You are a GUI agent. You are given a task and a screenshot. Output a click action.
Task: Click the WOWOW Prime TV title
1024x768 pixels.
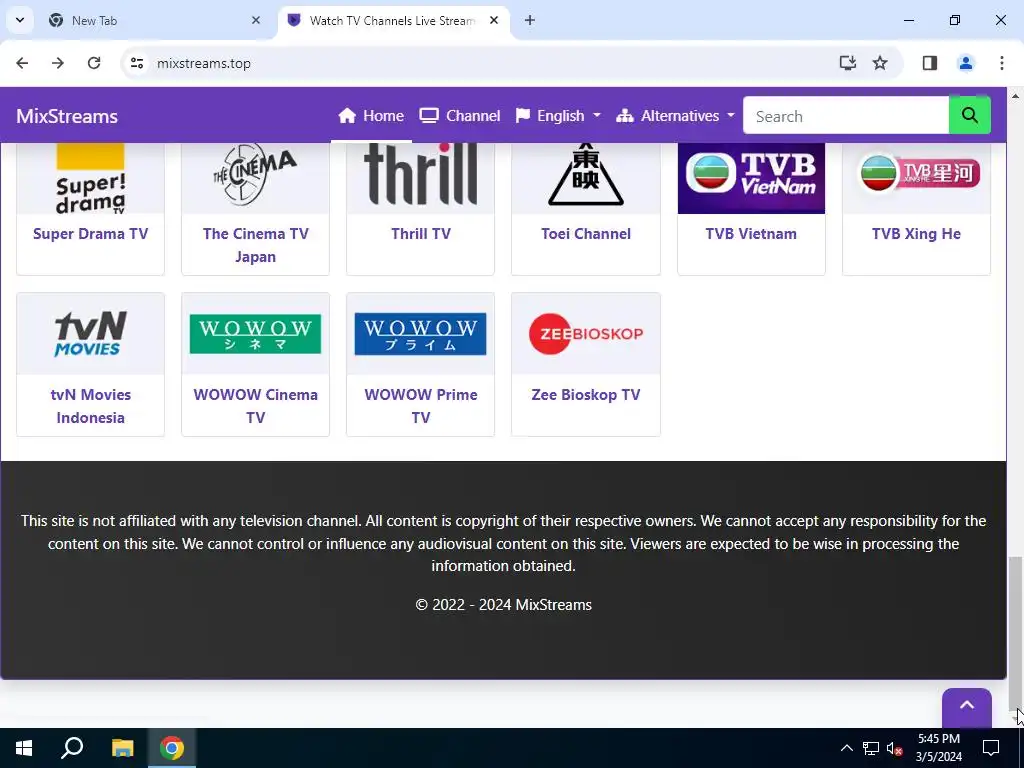coord(421,406)
